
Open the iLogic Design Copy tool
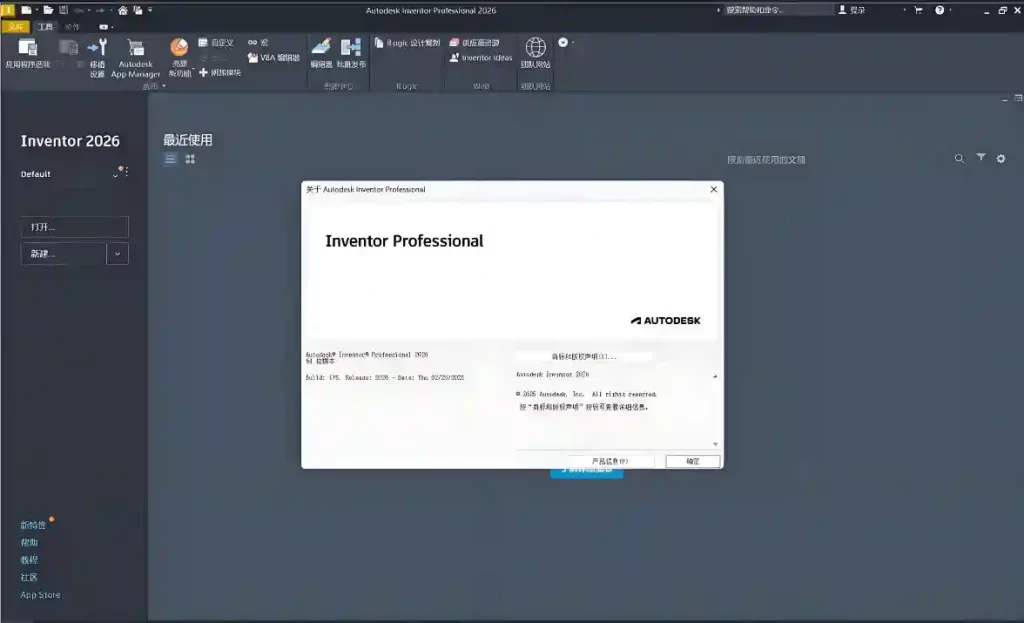tap(406, 43)
